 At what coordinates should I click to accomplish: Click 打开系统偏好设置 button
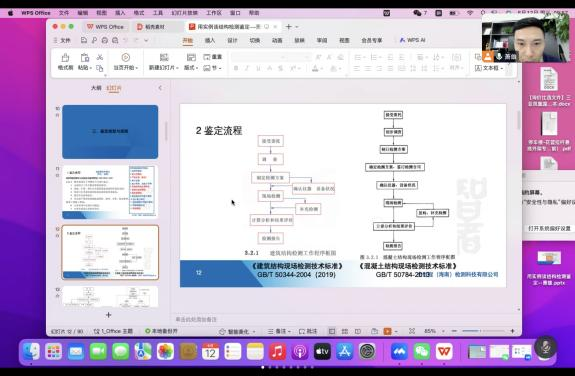click(x=549, y=228)
